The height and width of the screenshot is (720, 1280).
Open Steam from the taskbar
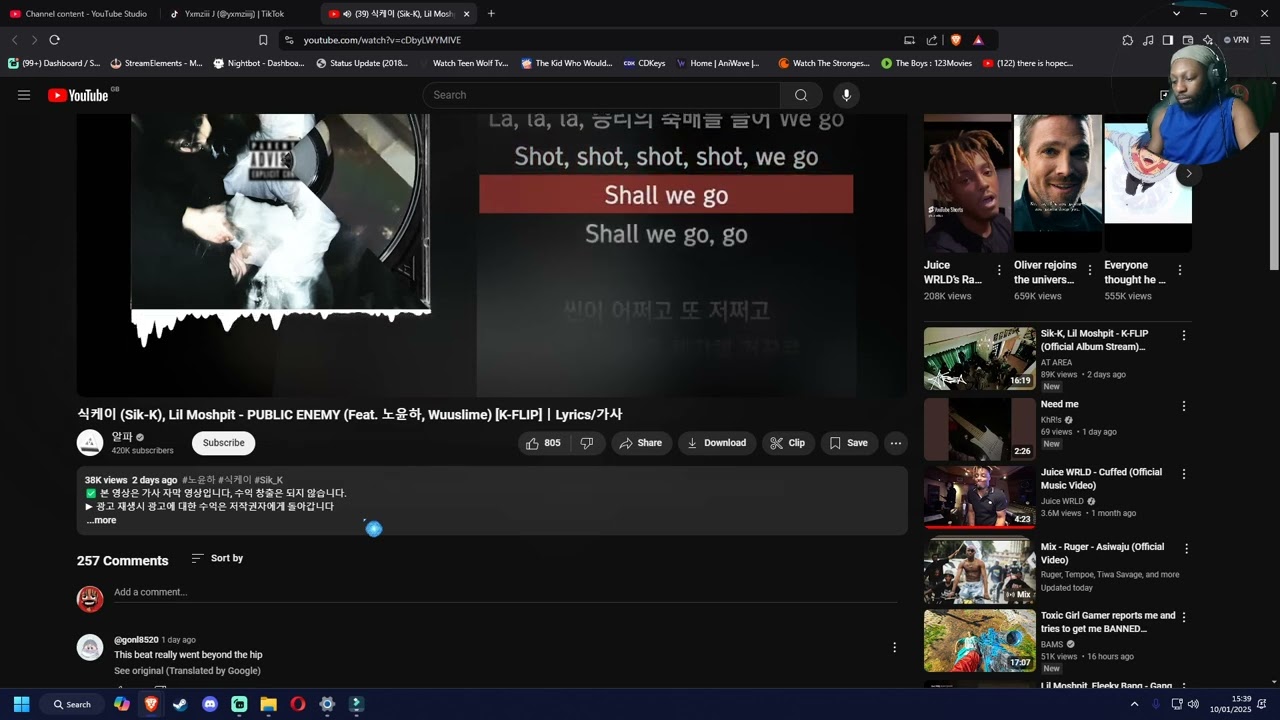click(x=180, y=704)
